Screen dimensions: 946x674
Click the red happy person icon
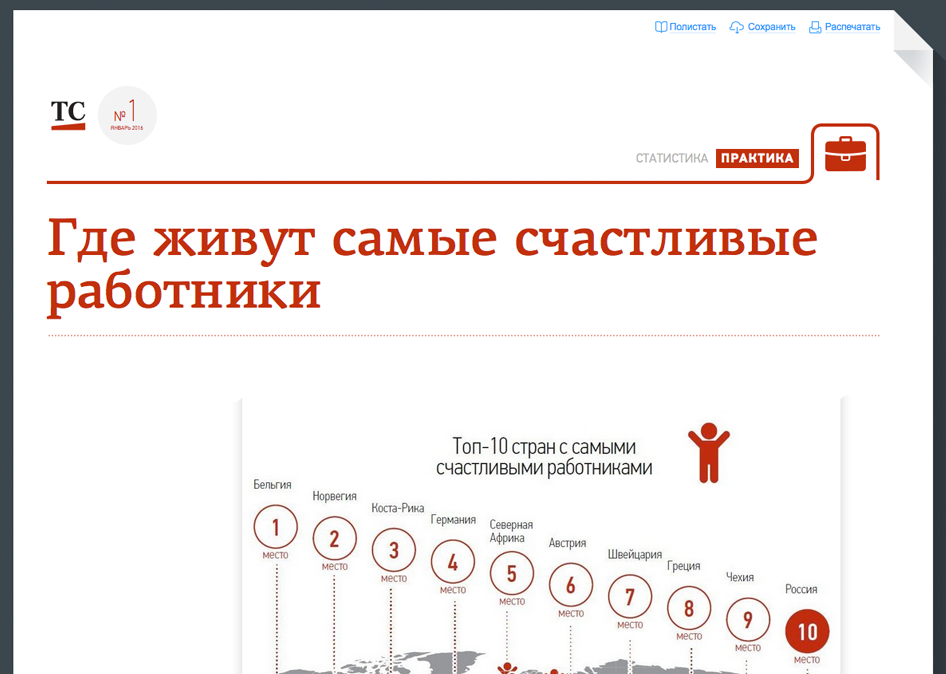pyautogui.click(x=708, y=451)
